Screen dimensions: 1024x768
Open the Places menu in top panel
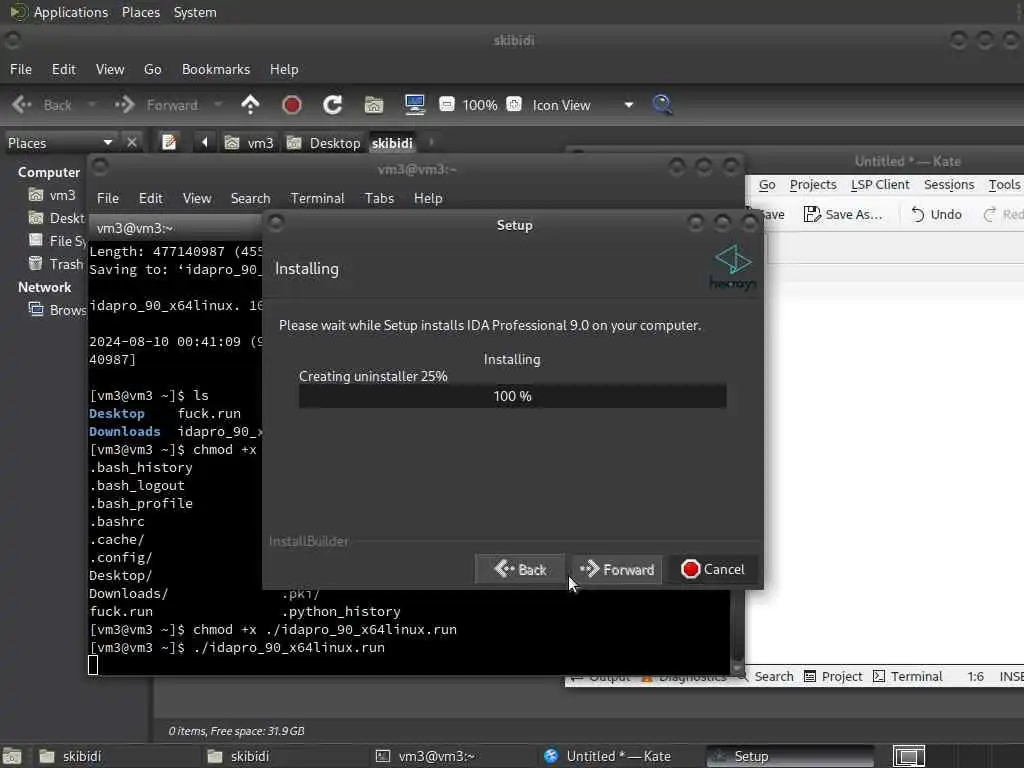(140, 12)
